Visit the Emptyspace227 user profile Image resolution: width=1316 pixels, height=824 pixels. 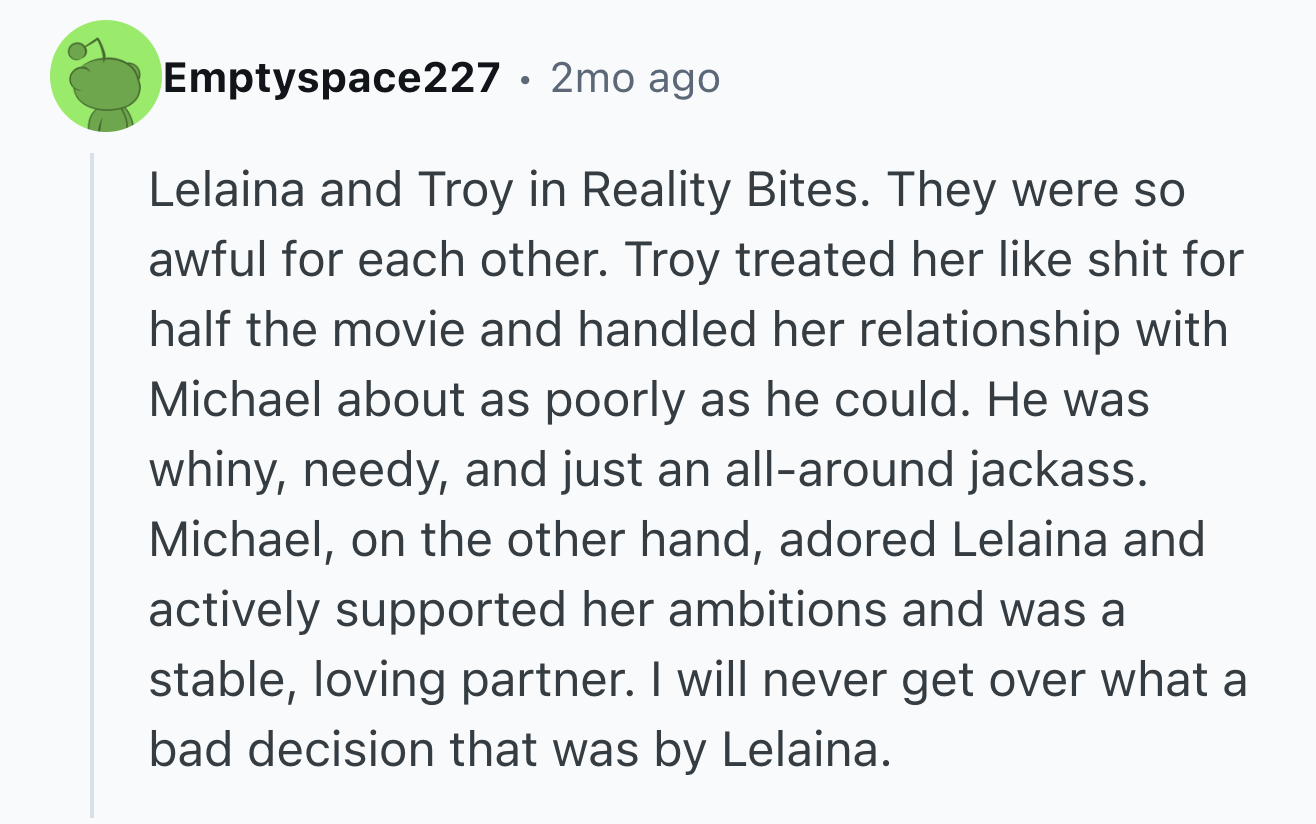pos(331,78)
